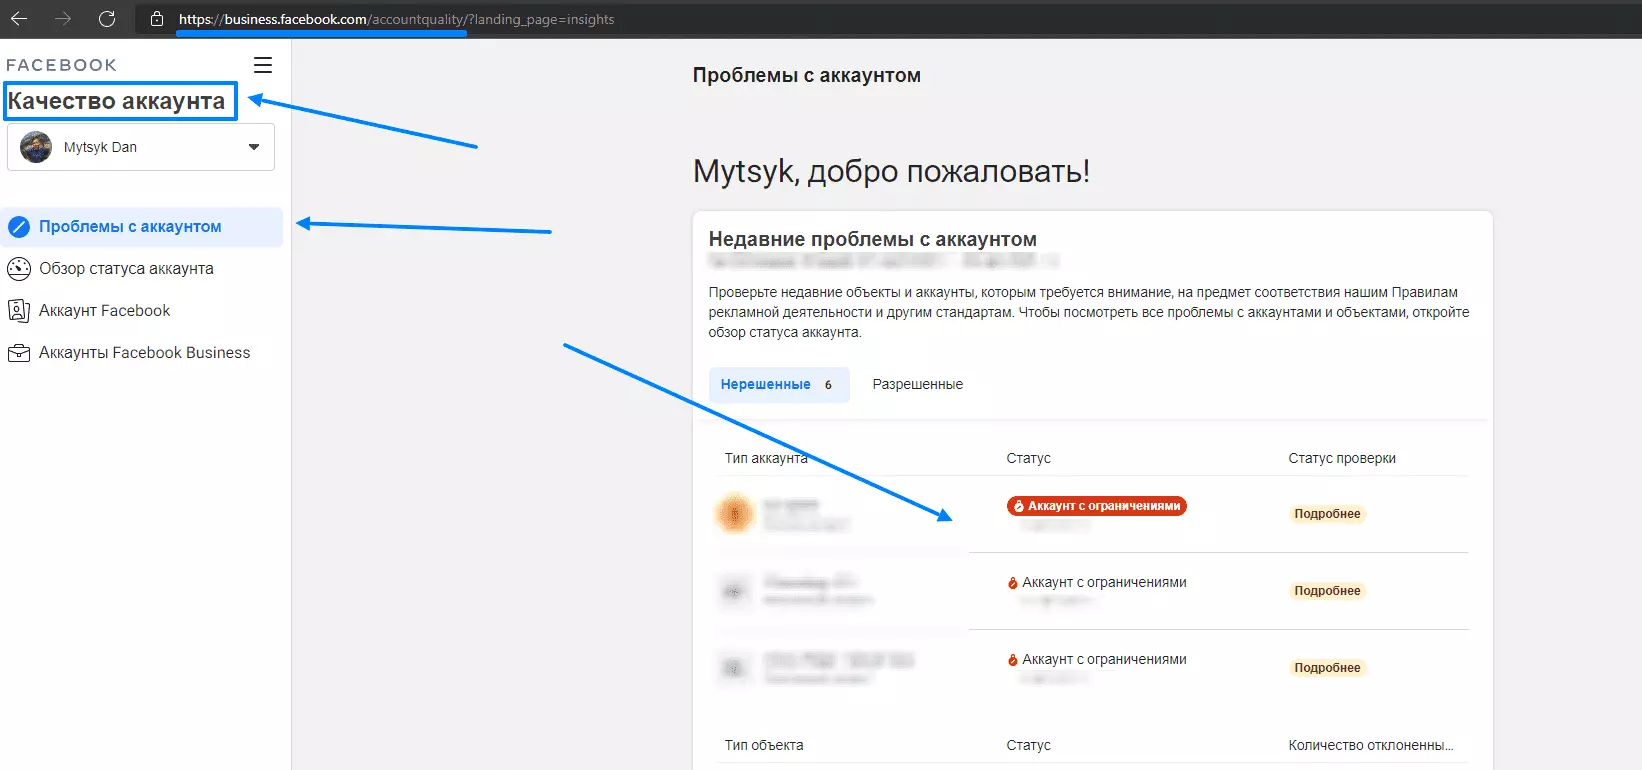Viewport: 1642px width, 770px height.
Task: Go back with the browser back arrow
Action: coord(19,19)
